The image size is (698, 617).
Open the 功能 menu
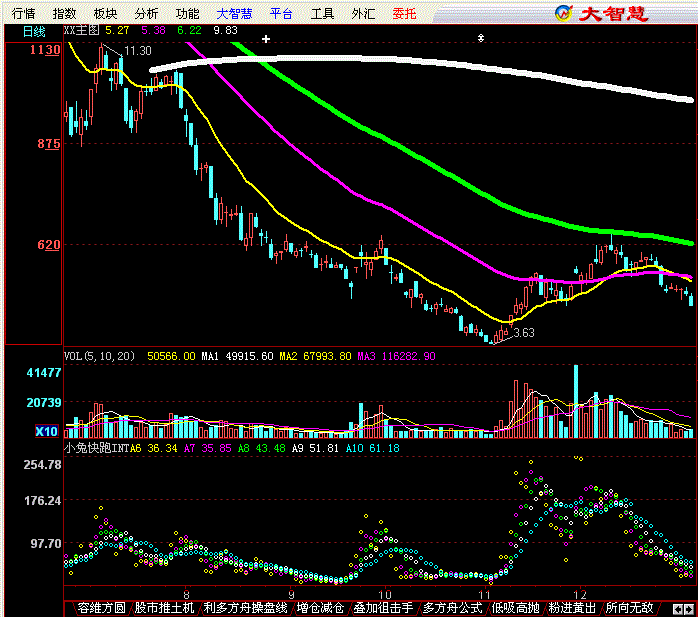tap(187, 13)
